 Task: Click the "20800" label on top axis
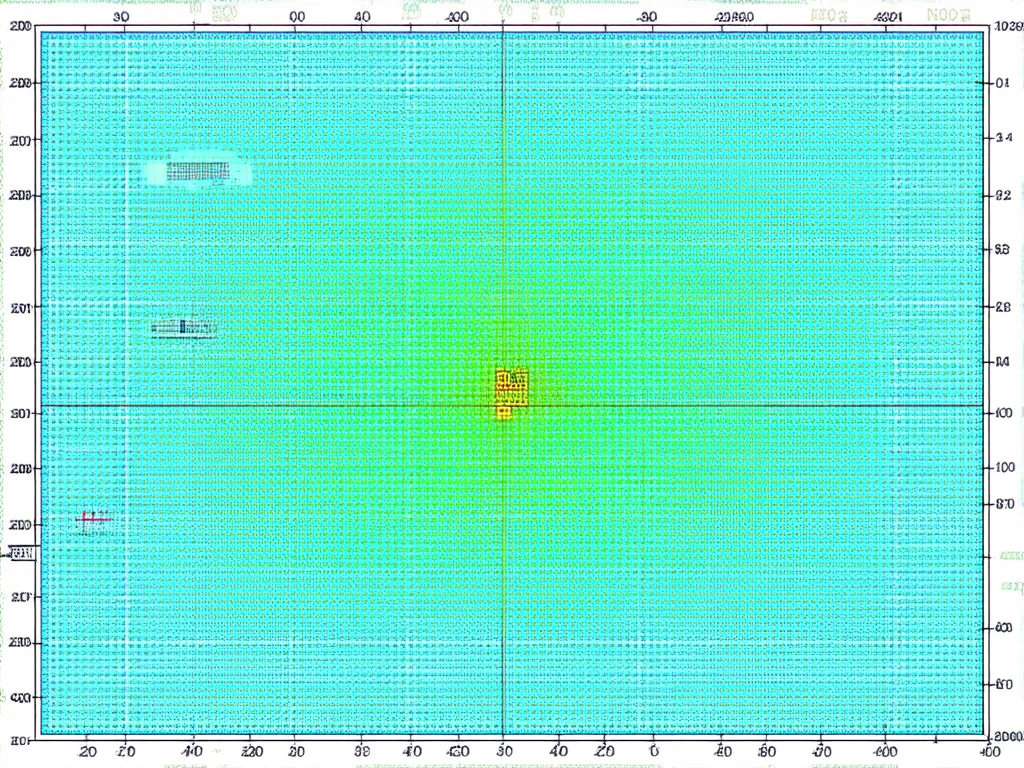[x=735, y=17]
